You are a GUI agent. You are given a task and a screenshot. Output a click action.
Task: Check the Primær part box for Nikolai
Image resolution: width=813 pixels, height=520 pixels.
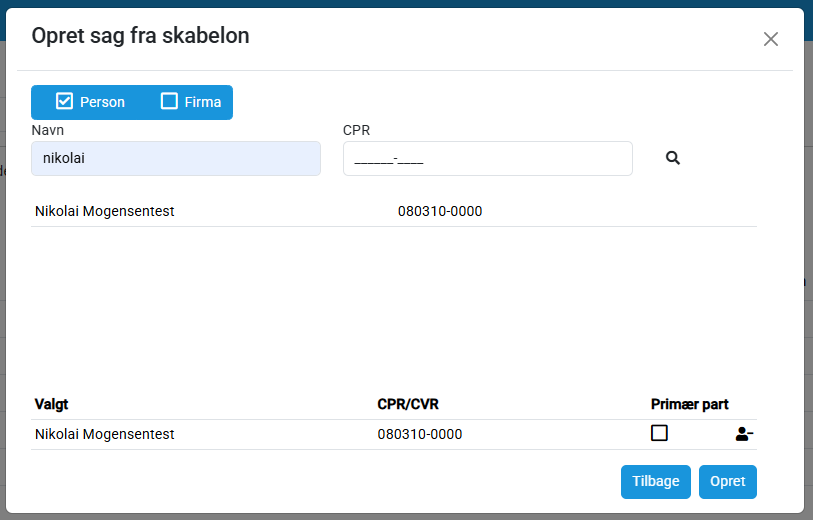659,433
